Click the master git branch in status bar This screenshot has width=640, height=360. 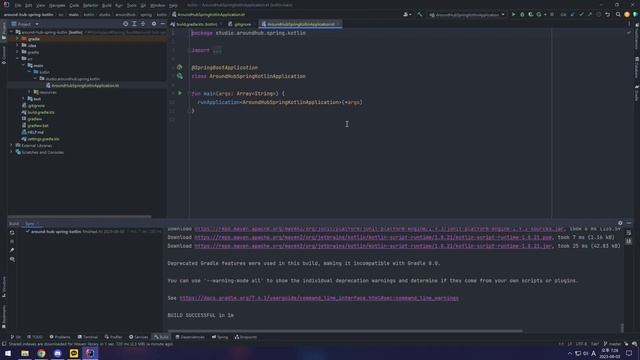coord(612,344)
